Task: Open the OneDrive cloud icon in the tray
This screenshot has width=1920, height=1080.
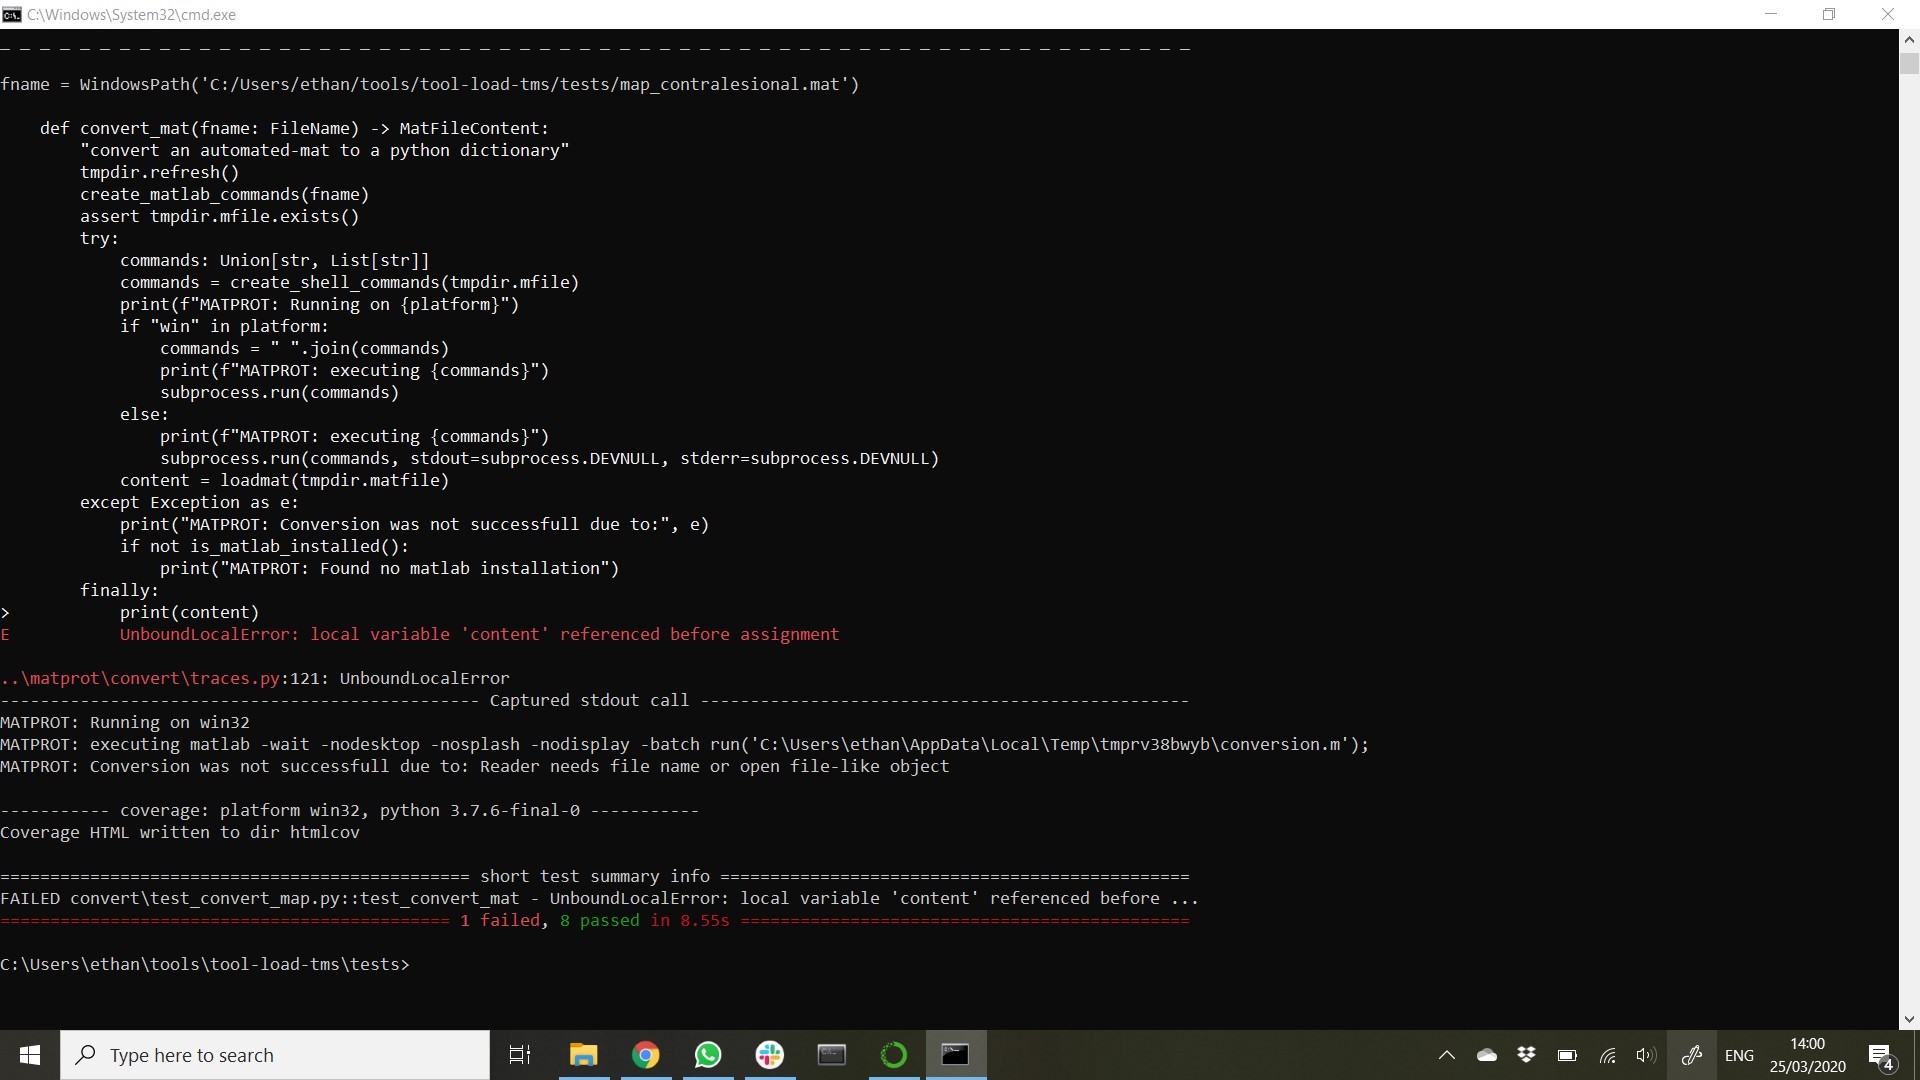Action: tap(1487, 1055)
